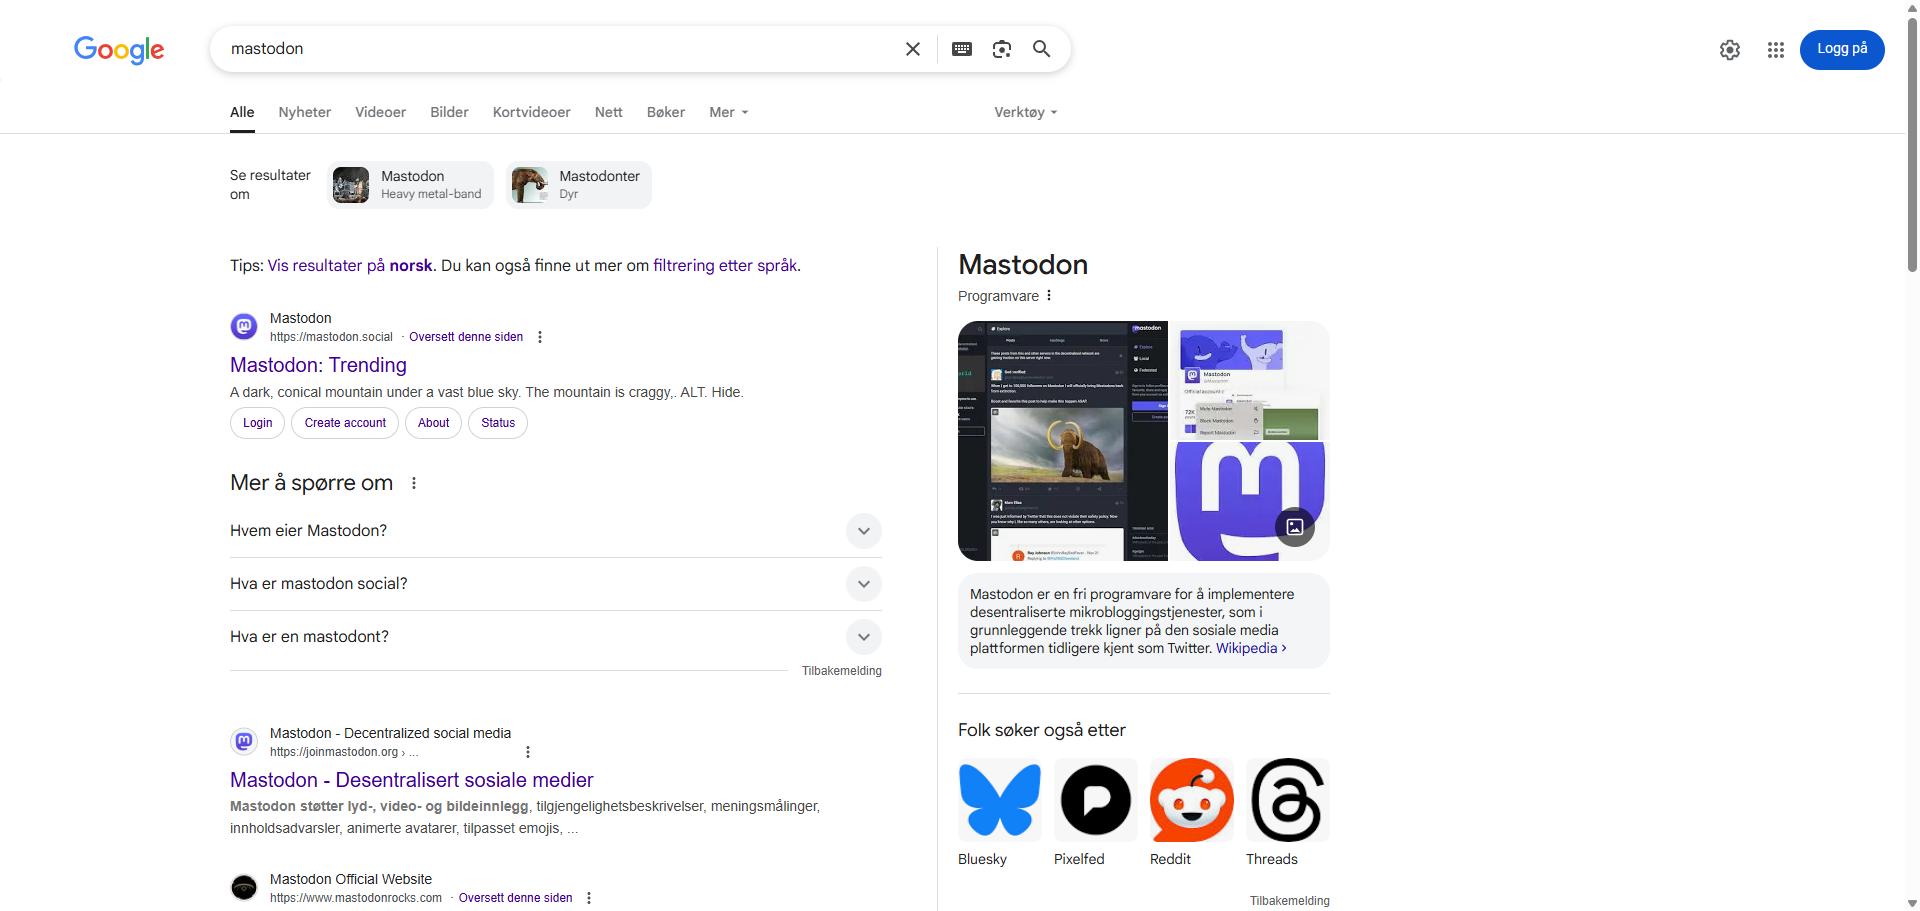Open the Pixelfed icon
1920x911 pixels.
pyautogui.click(x=1096, y=800)
